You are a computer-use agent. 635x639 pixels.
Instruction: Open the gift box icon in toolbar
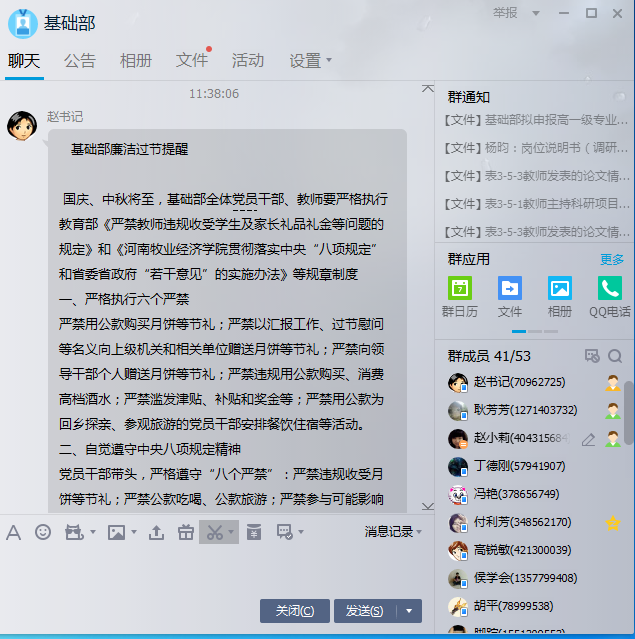tap(185, 532)
